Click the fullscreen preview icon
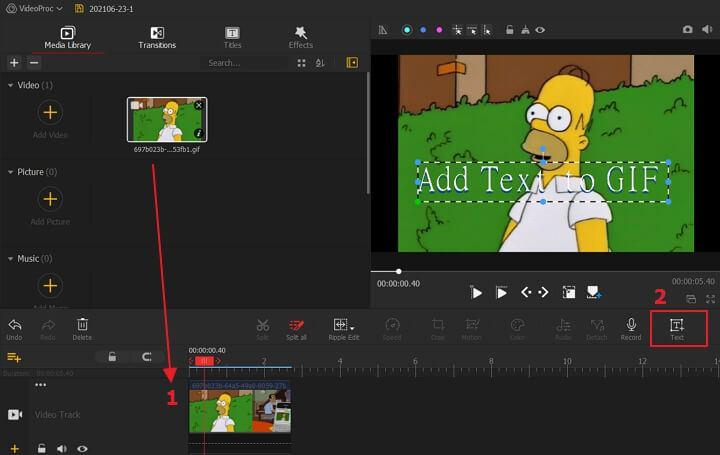This screenshot has width=720, height=455. [710, 299]
